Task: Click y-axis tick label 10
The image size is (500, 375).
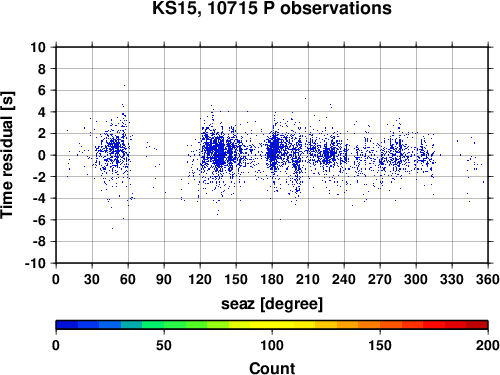Action: coord(38,47)
